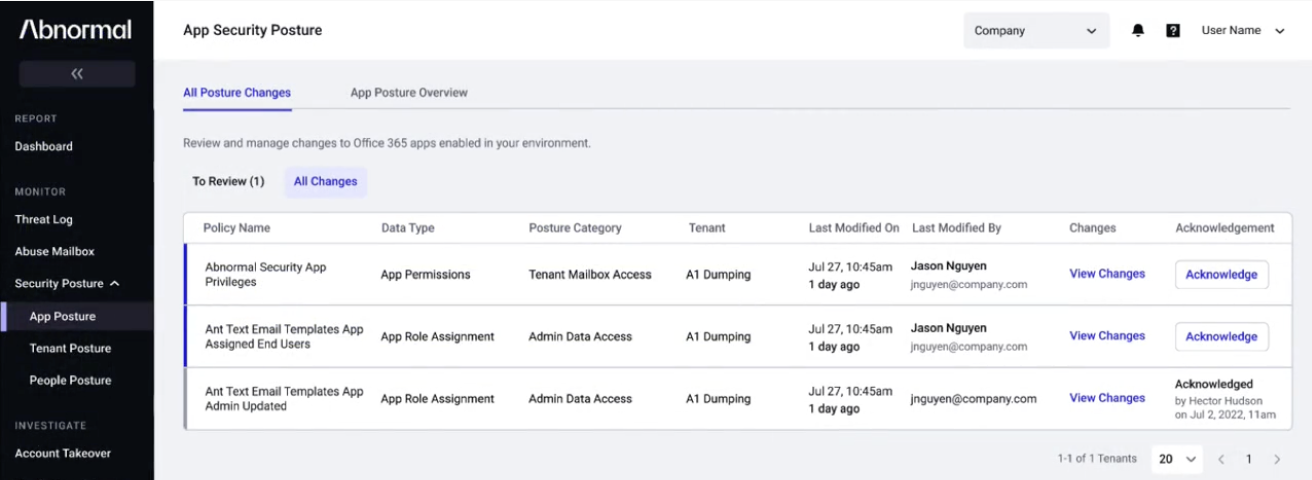The image size is (1312, 480).
Task: Open the help question mark icon
Action: pos(1173,31)
